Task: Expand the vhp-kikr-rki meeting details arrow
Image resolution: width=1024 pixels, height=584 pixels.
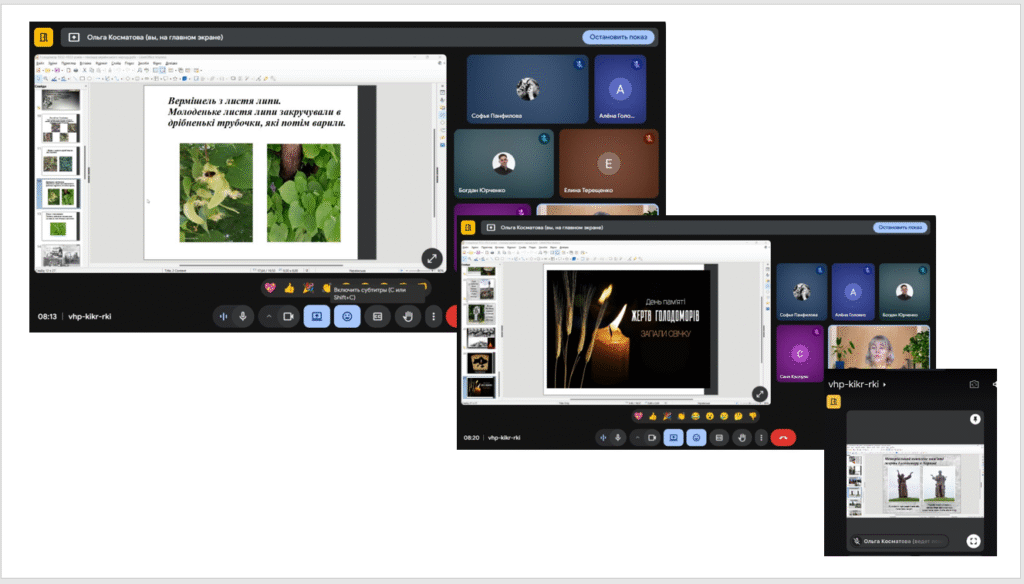Action: click(x=884, y=384)
